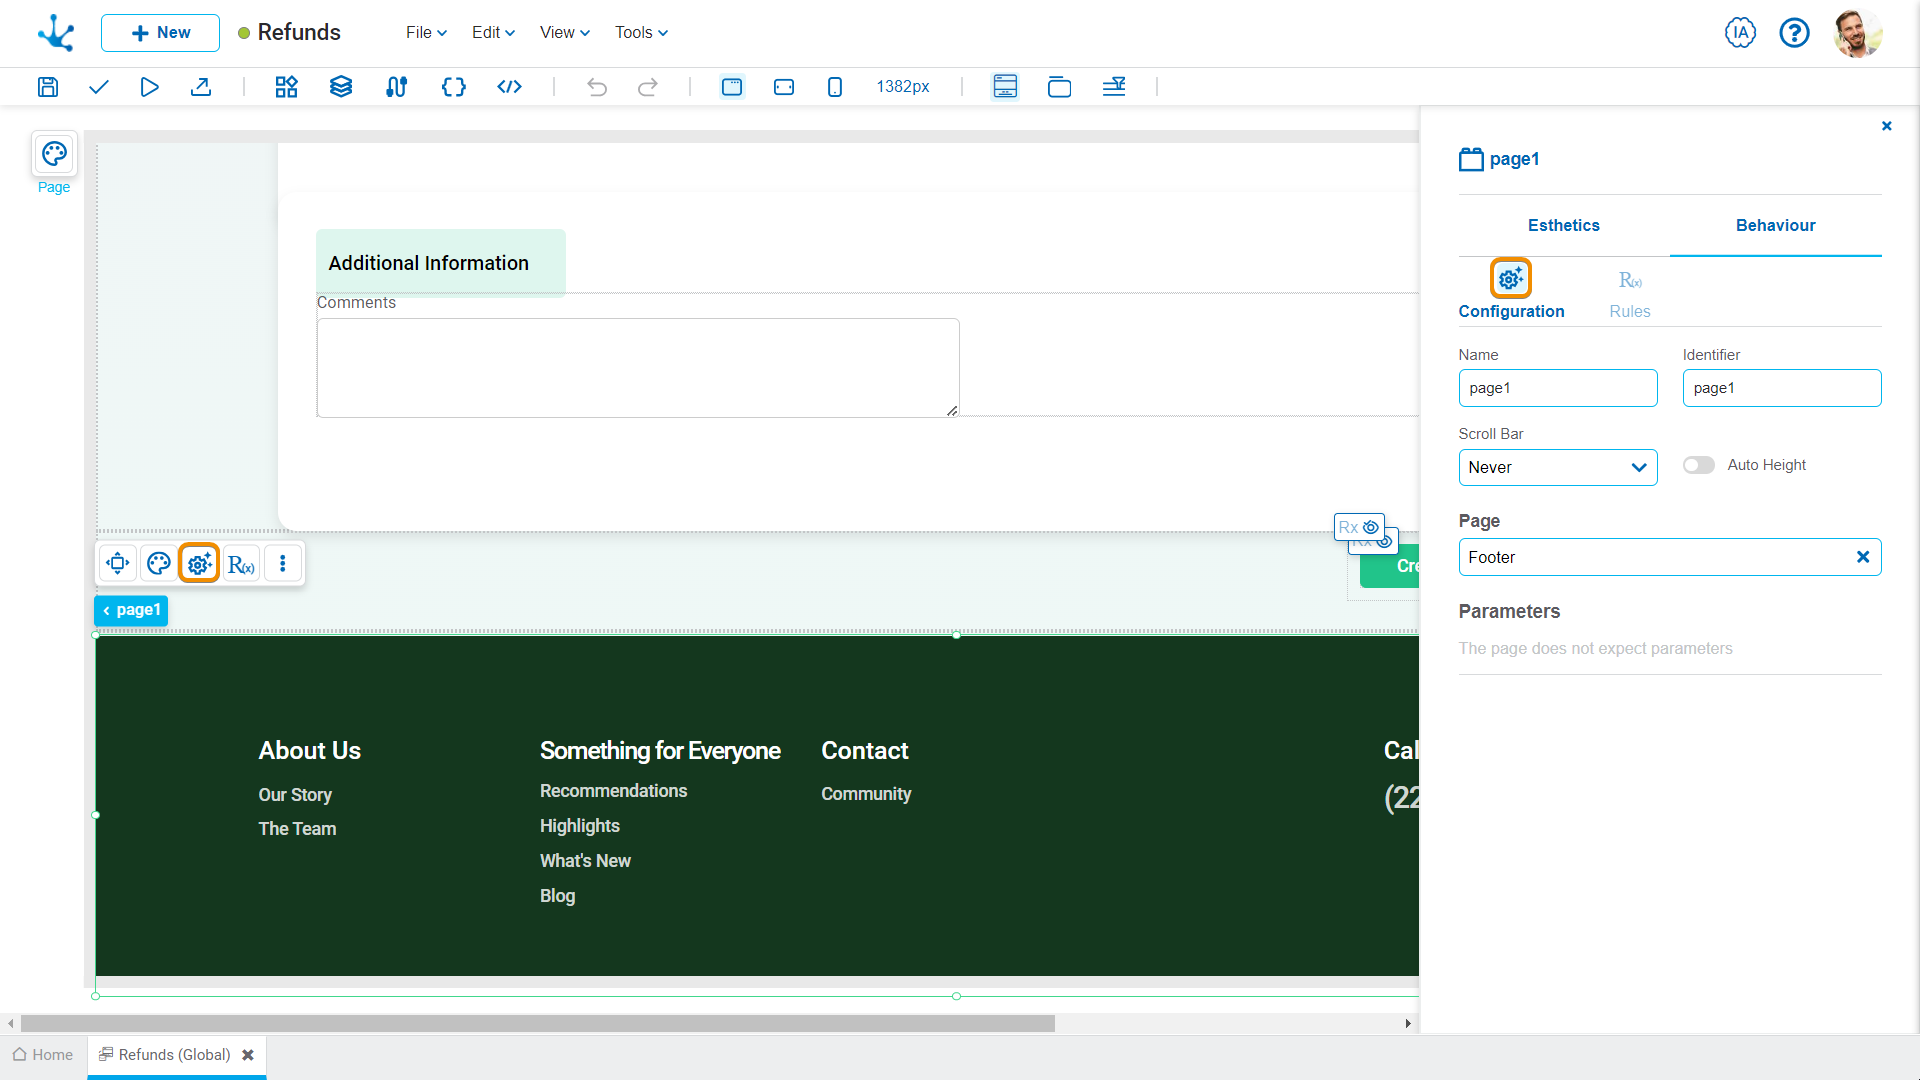This screenshot has width=1920, height=1080.
Task: Switch to Esthetics tab
Action: pos(1564,224)
